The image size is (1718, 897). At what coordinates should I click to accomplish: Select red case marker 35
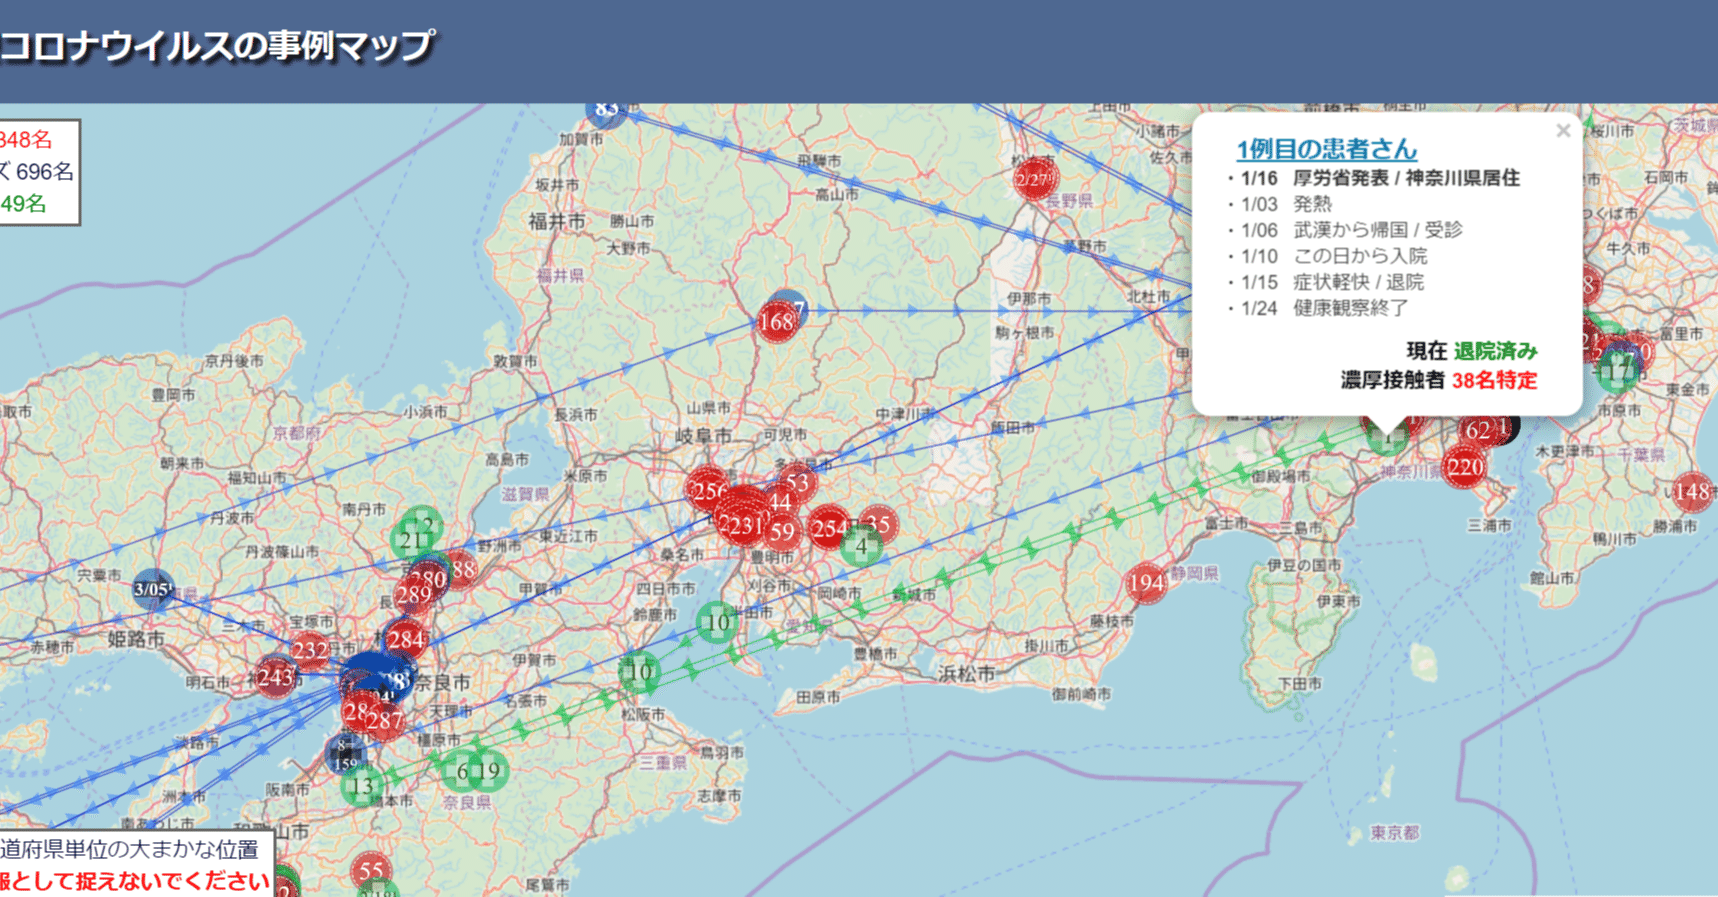click(878, 524)
